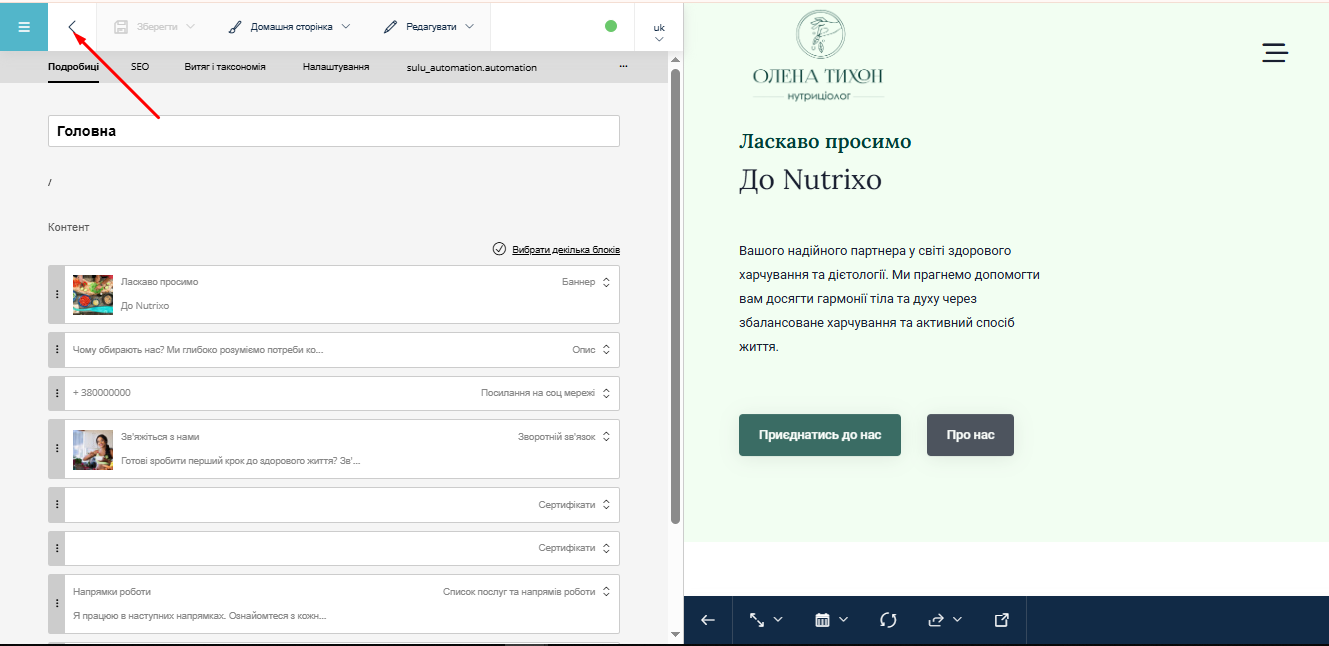Open the three-dots overflow tab menu
The height and width of the screenshot is (646, 1329).
point(623,67)
